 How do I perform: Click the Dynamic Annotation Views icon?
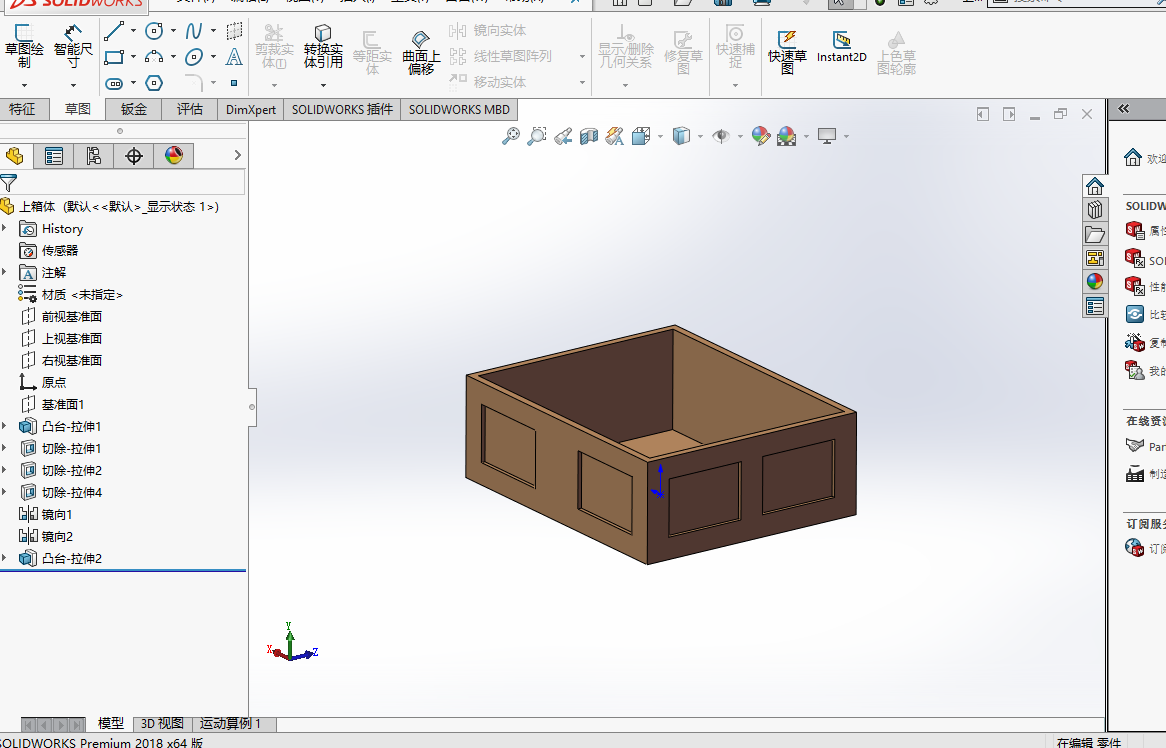pyautogui.click(x=614, y=136)
